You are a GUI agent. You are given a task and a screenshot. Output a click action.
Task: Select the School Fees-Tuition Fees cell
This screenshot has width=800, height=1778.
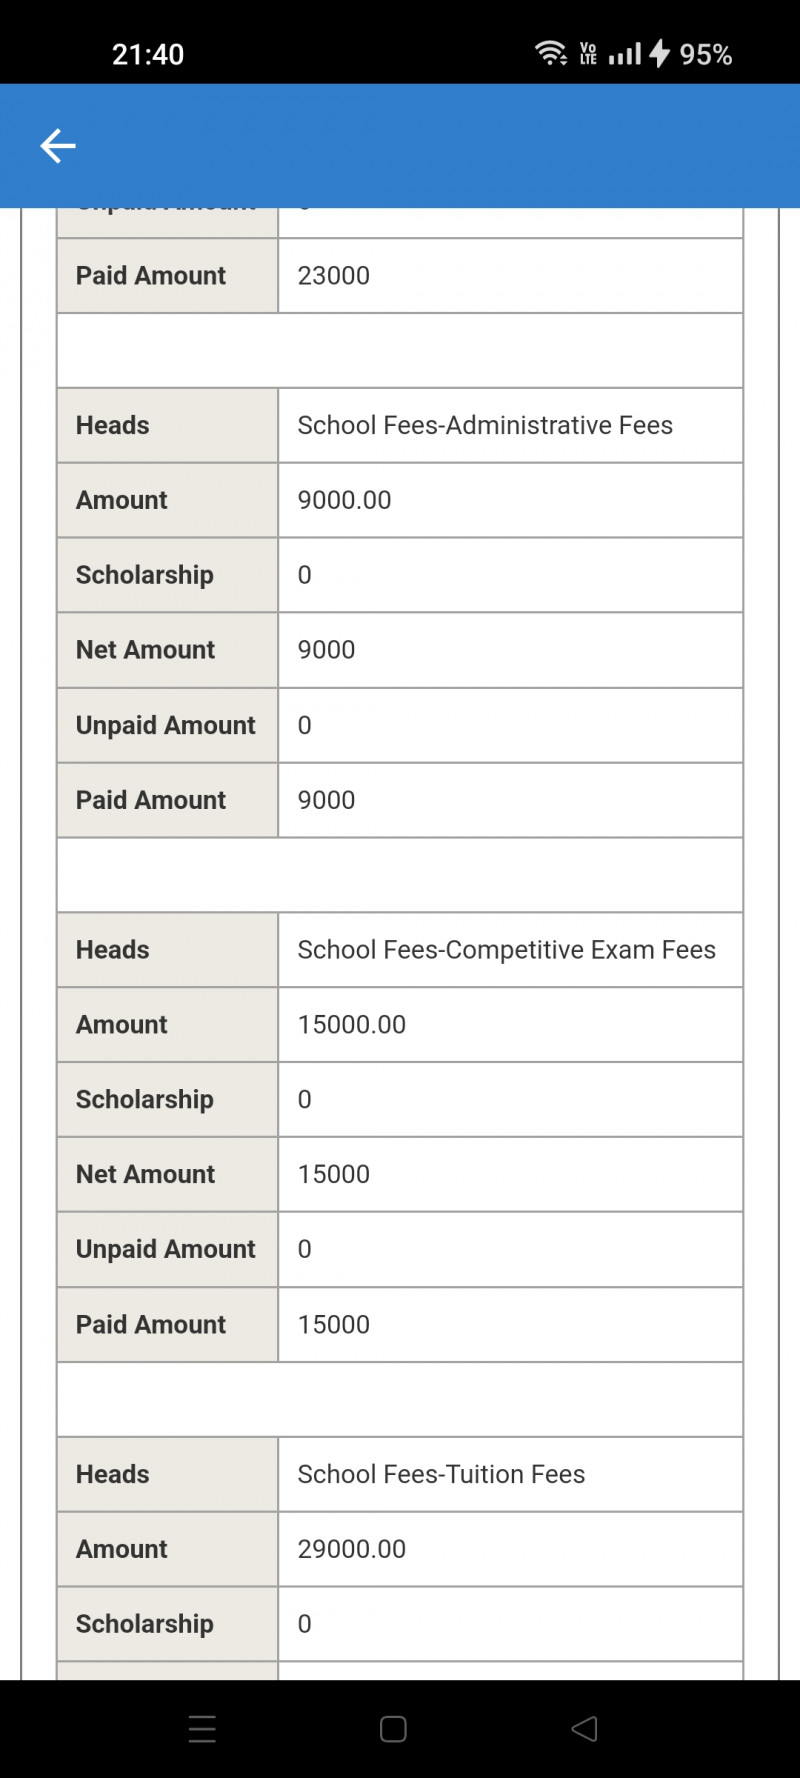point(441,1474)
